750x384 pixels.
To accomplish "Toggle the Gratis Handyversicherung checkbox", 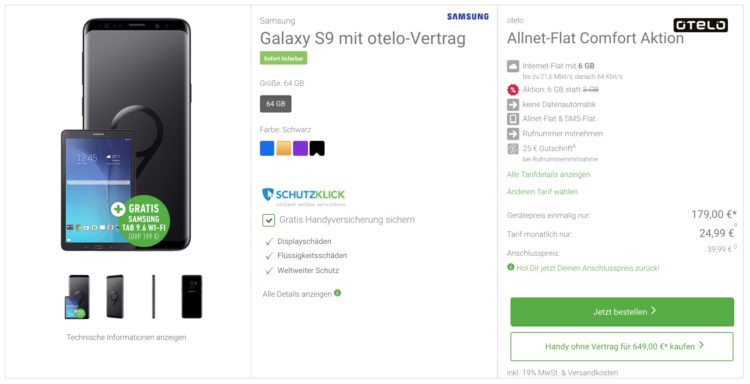I will [x=268, y=220].
